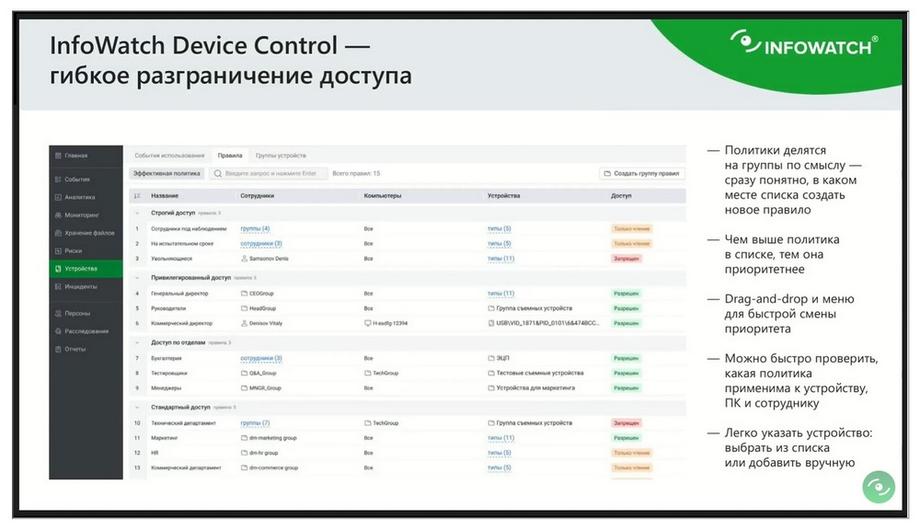
Task: Click Создать группу правил button
Action: pyautogui.click(x=642, y=174)
